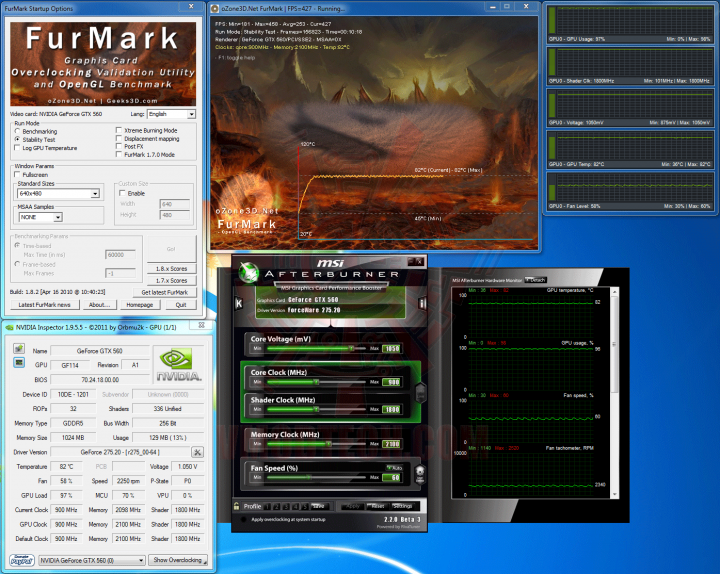Open the Lang English dropdown
Image resolution: width=720 pixels, height=574 pixels.
tap(172, 114)
